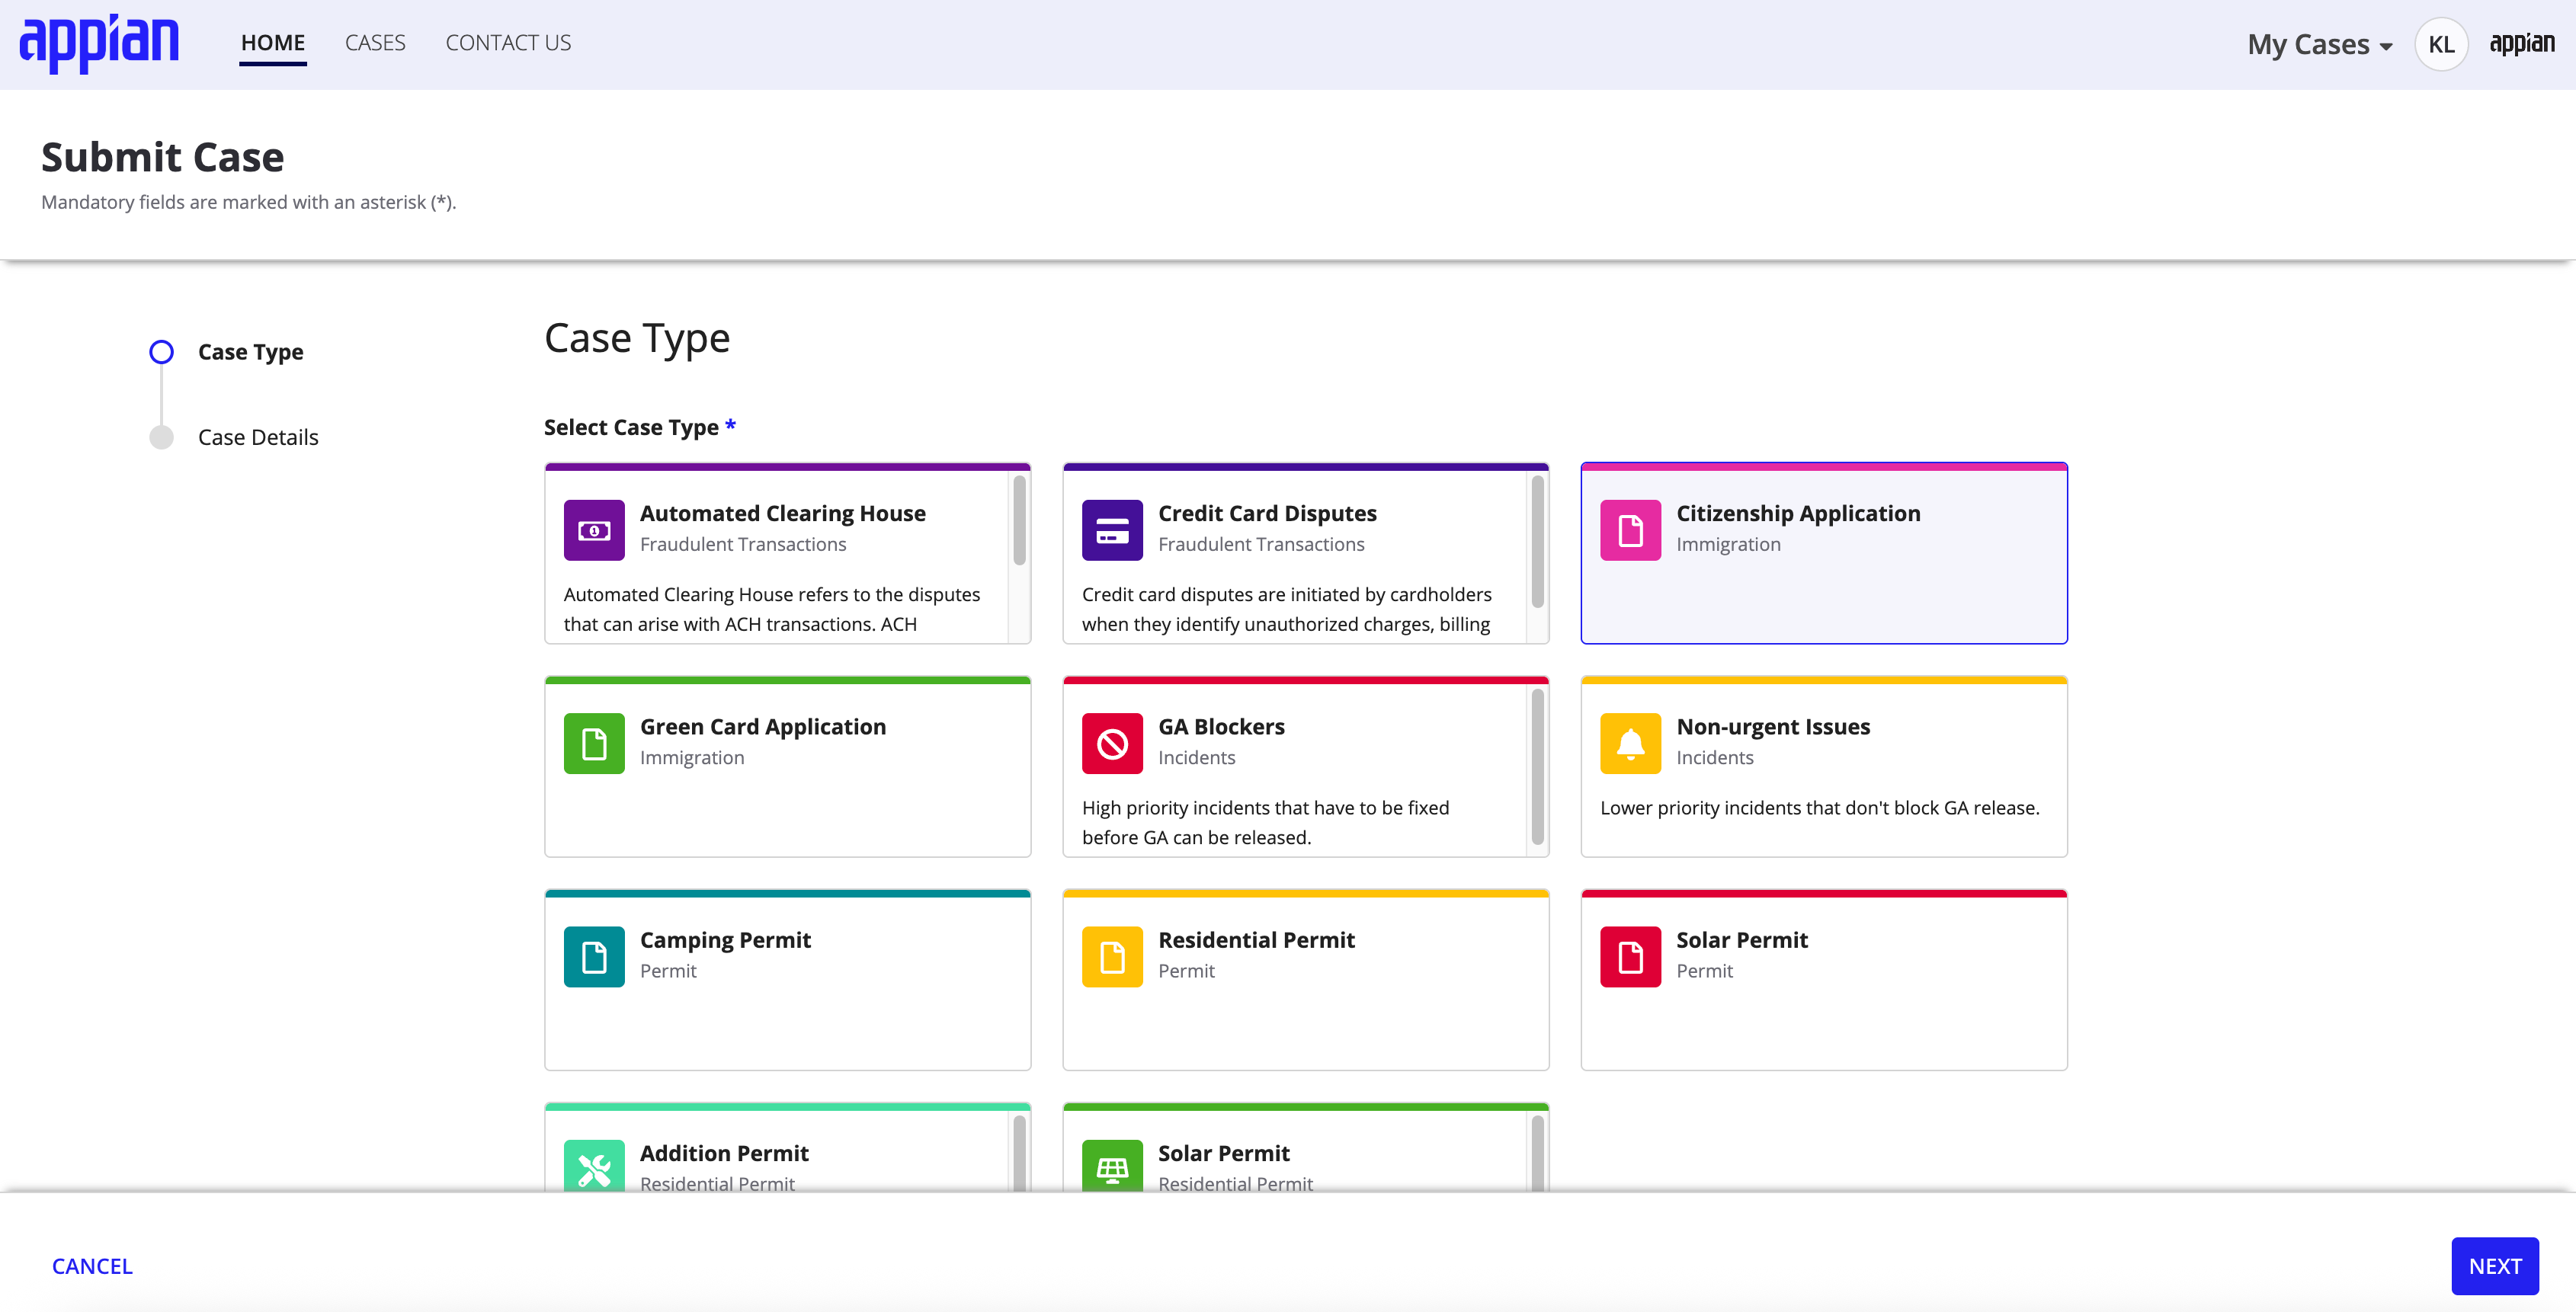This screenshot has width=2576, height=1312.
Task: Click the yellow Residential Permit document icon
Action: tap(1112, 957)
